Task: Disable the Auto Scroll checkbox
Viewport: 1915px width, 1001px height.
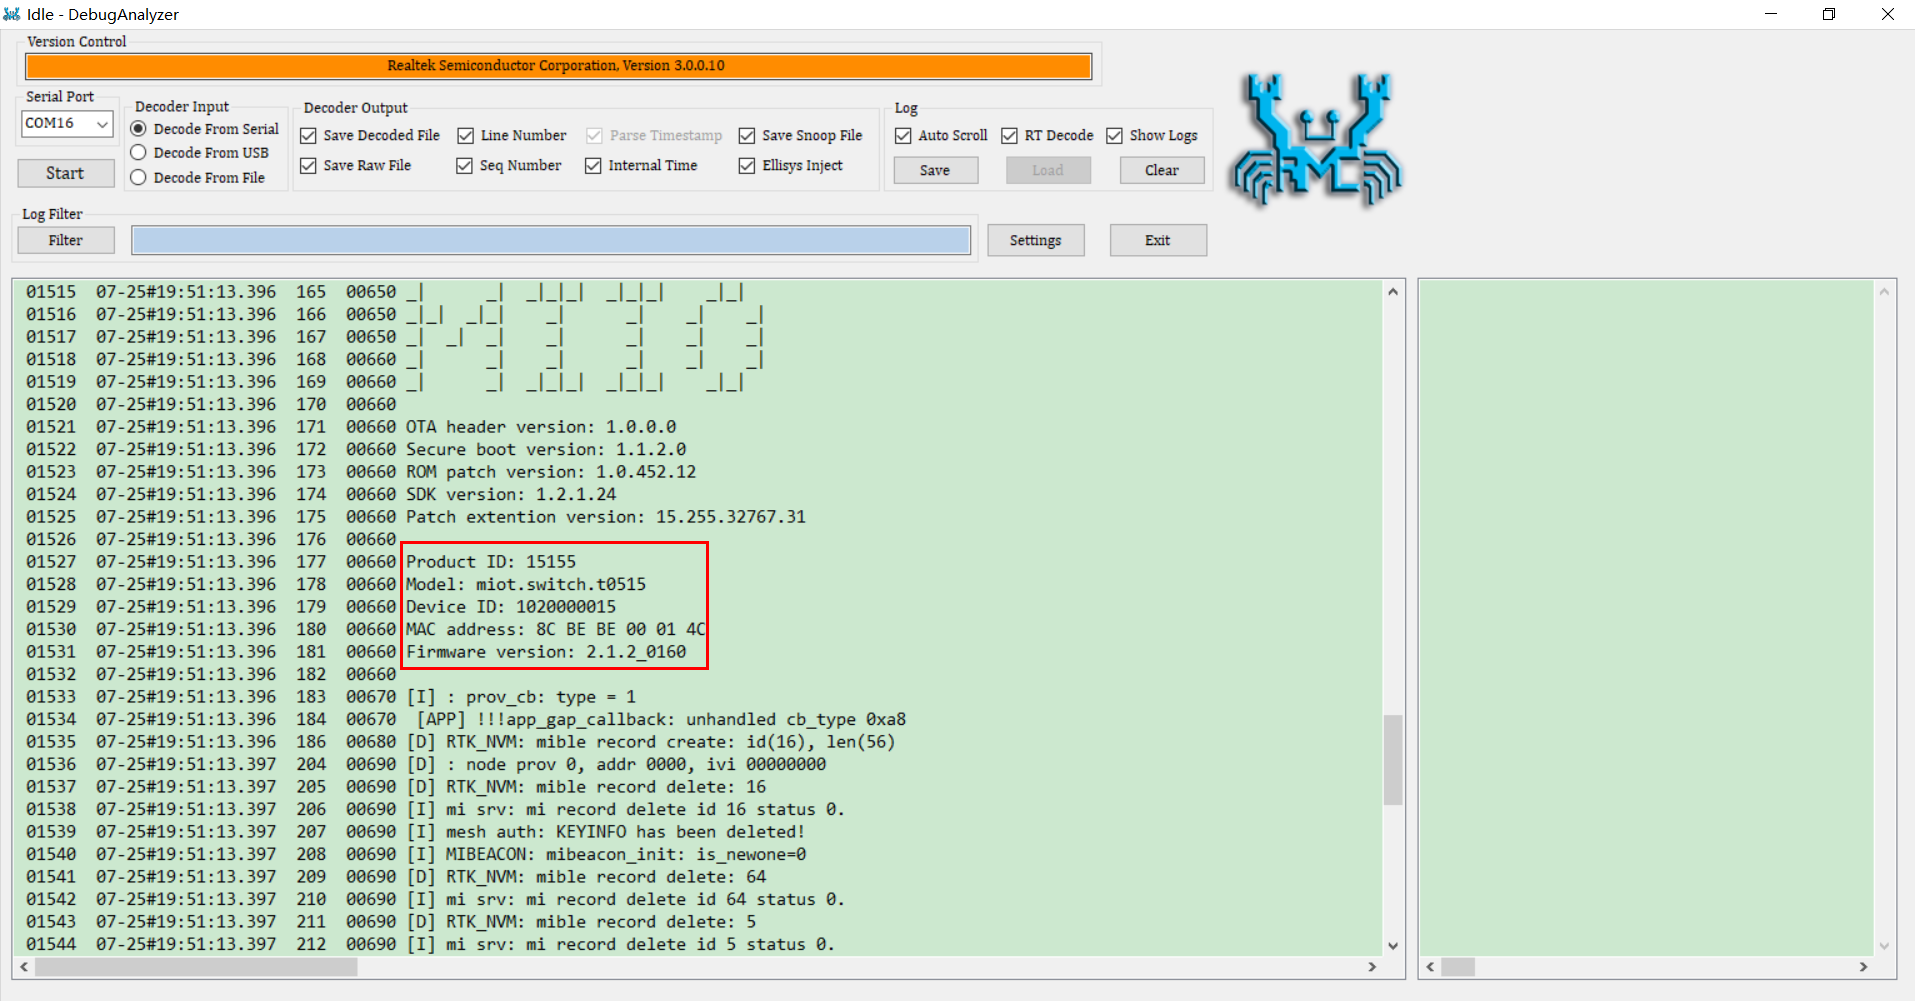Action: pyautogui.click(x=904, y=136)
